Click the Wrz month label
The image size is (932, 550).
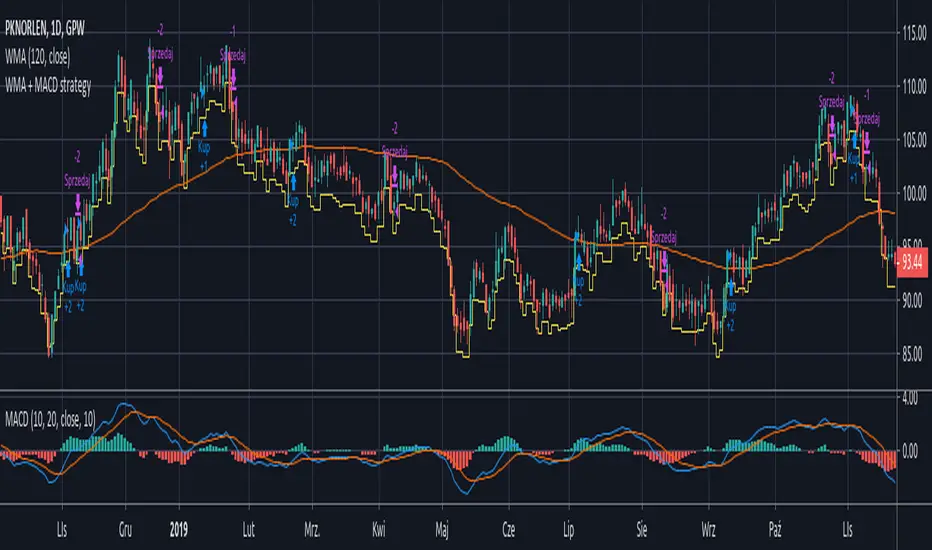(x=709, y=530)
